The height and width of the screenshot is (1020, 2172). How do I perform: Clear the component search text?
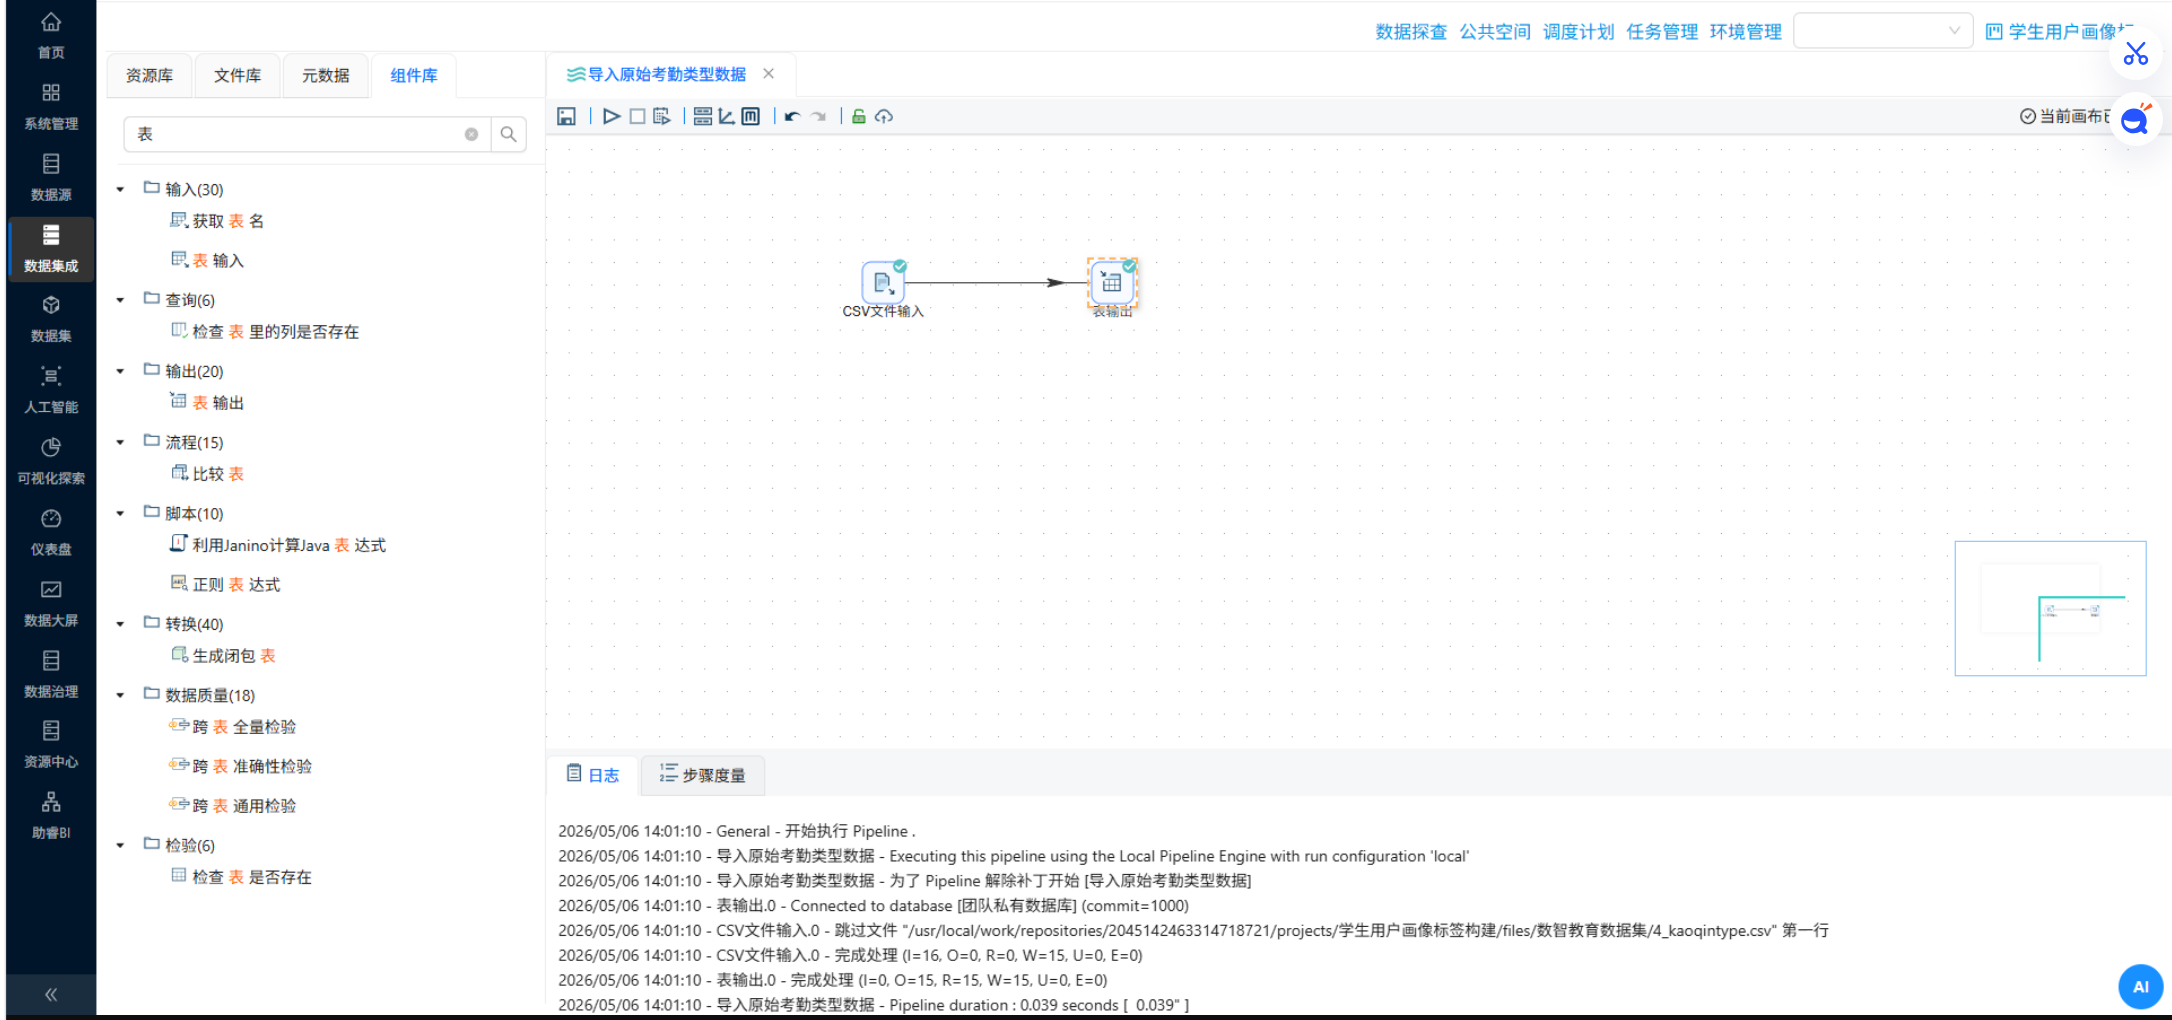pos(471,134)
